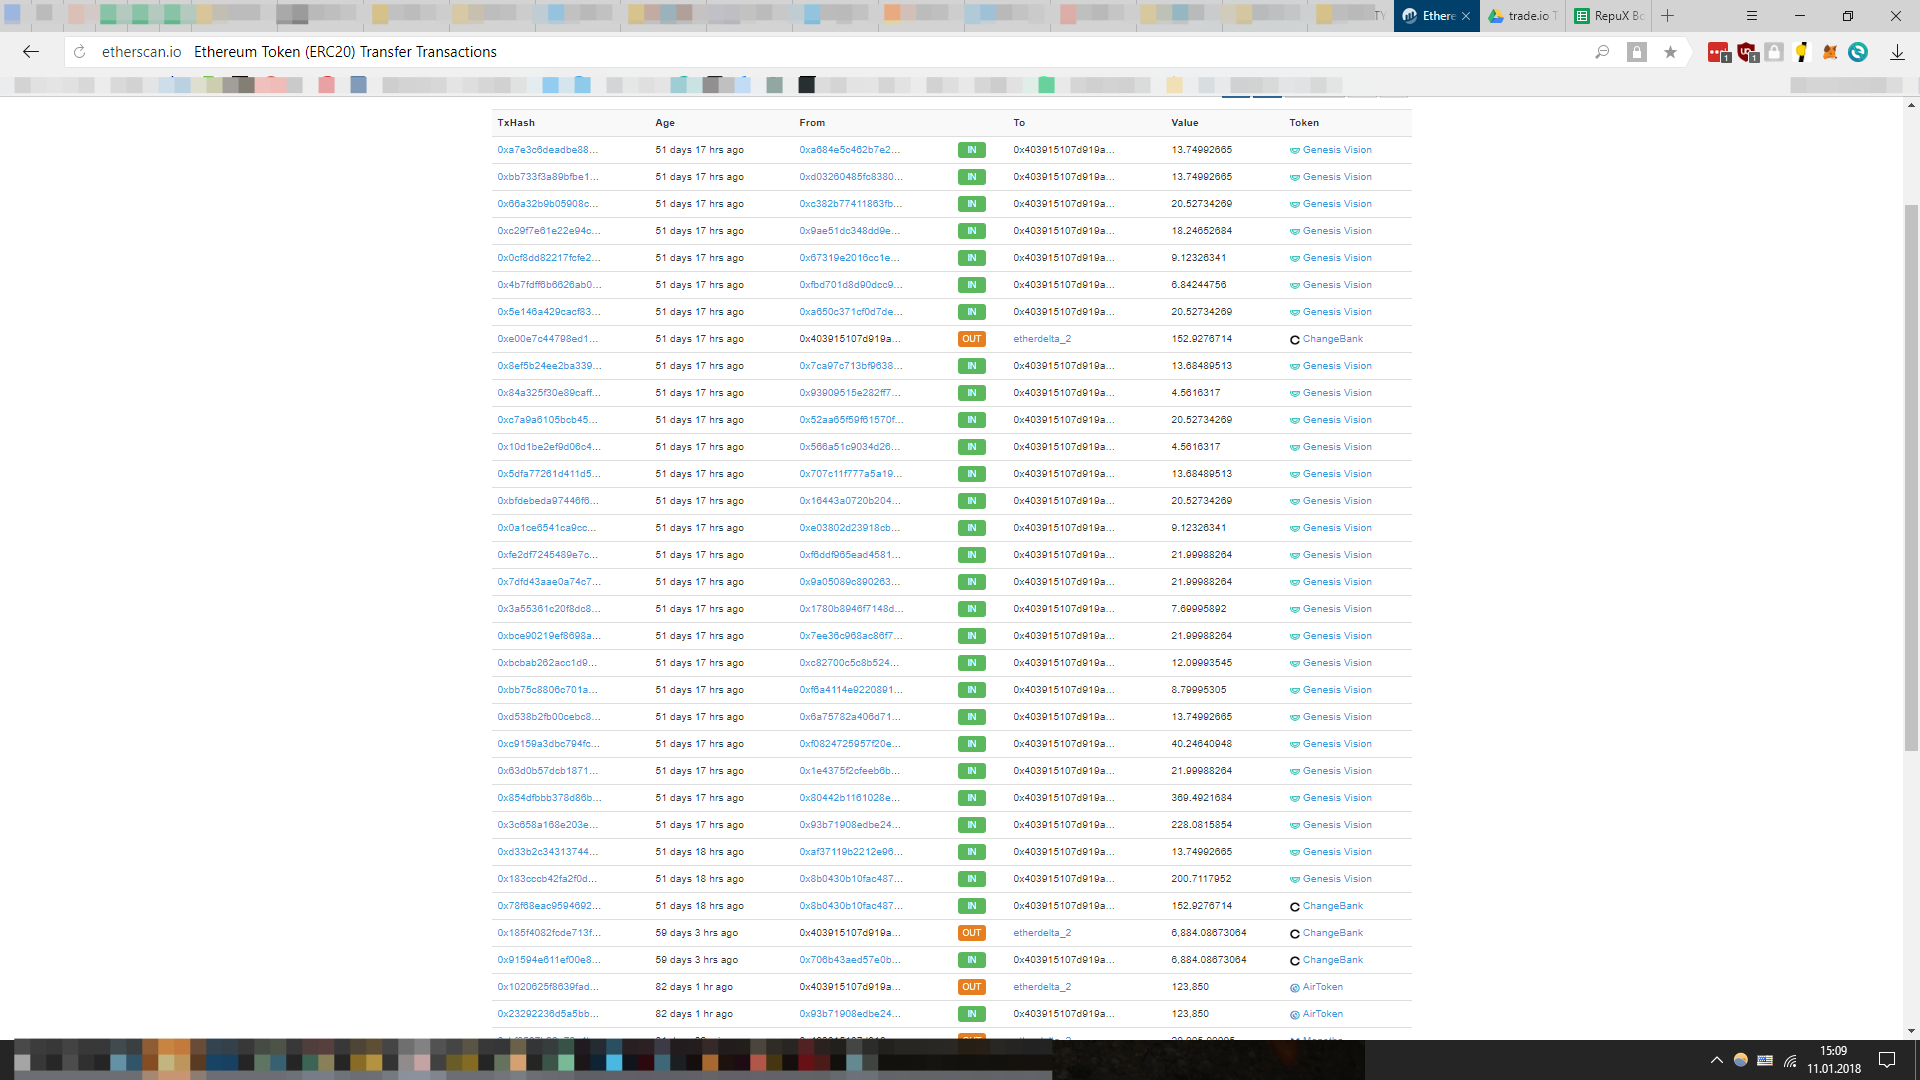Click the IN badge in 228.0815854 row
Viewport: 1920px width, 1080px height.
click(971, 825)
